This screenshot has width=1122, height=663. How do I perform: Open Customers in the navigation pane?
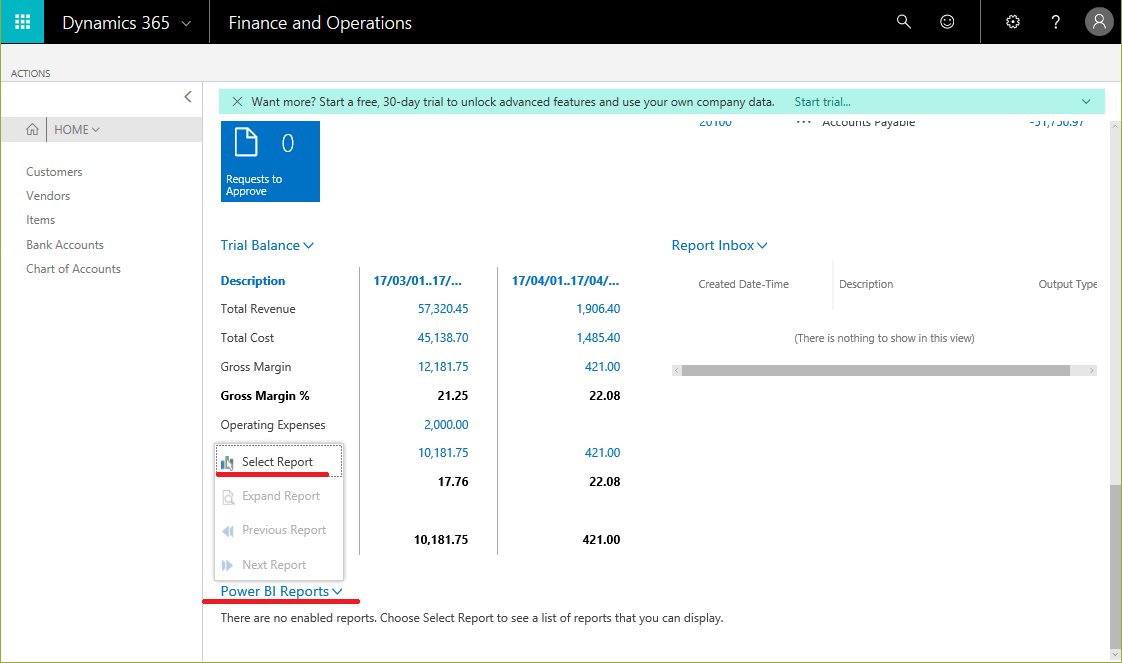[54, 172]
